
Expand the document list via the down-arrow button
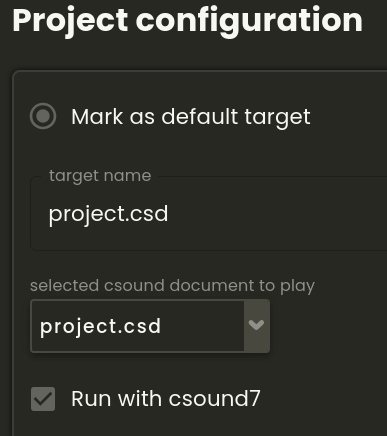[257, 326]
